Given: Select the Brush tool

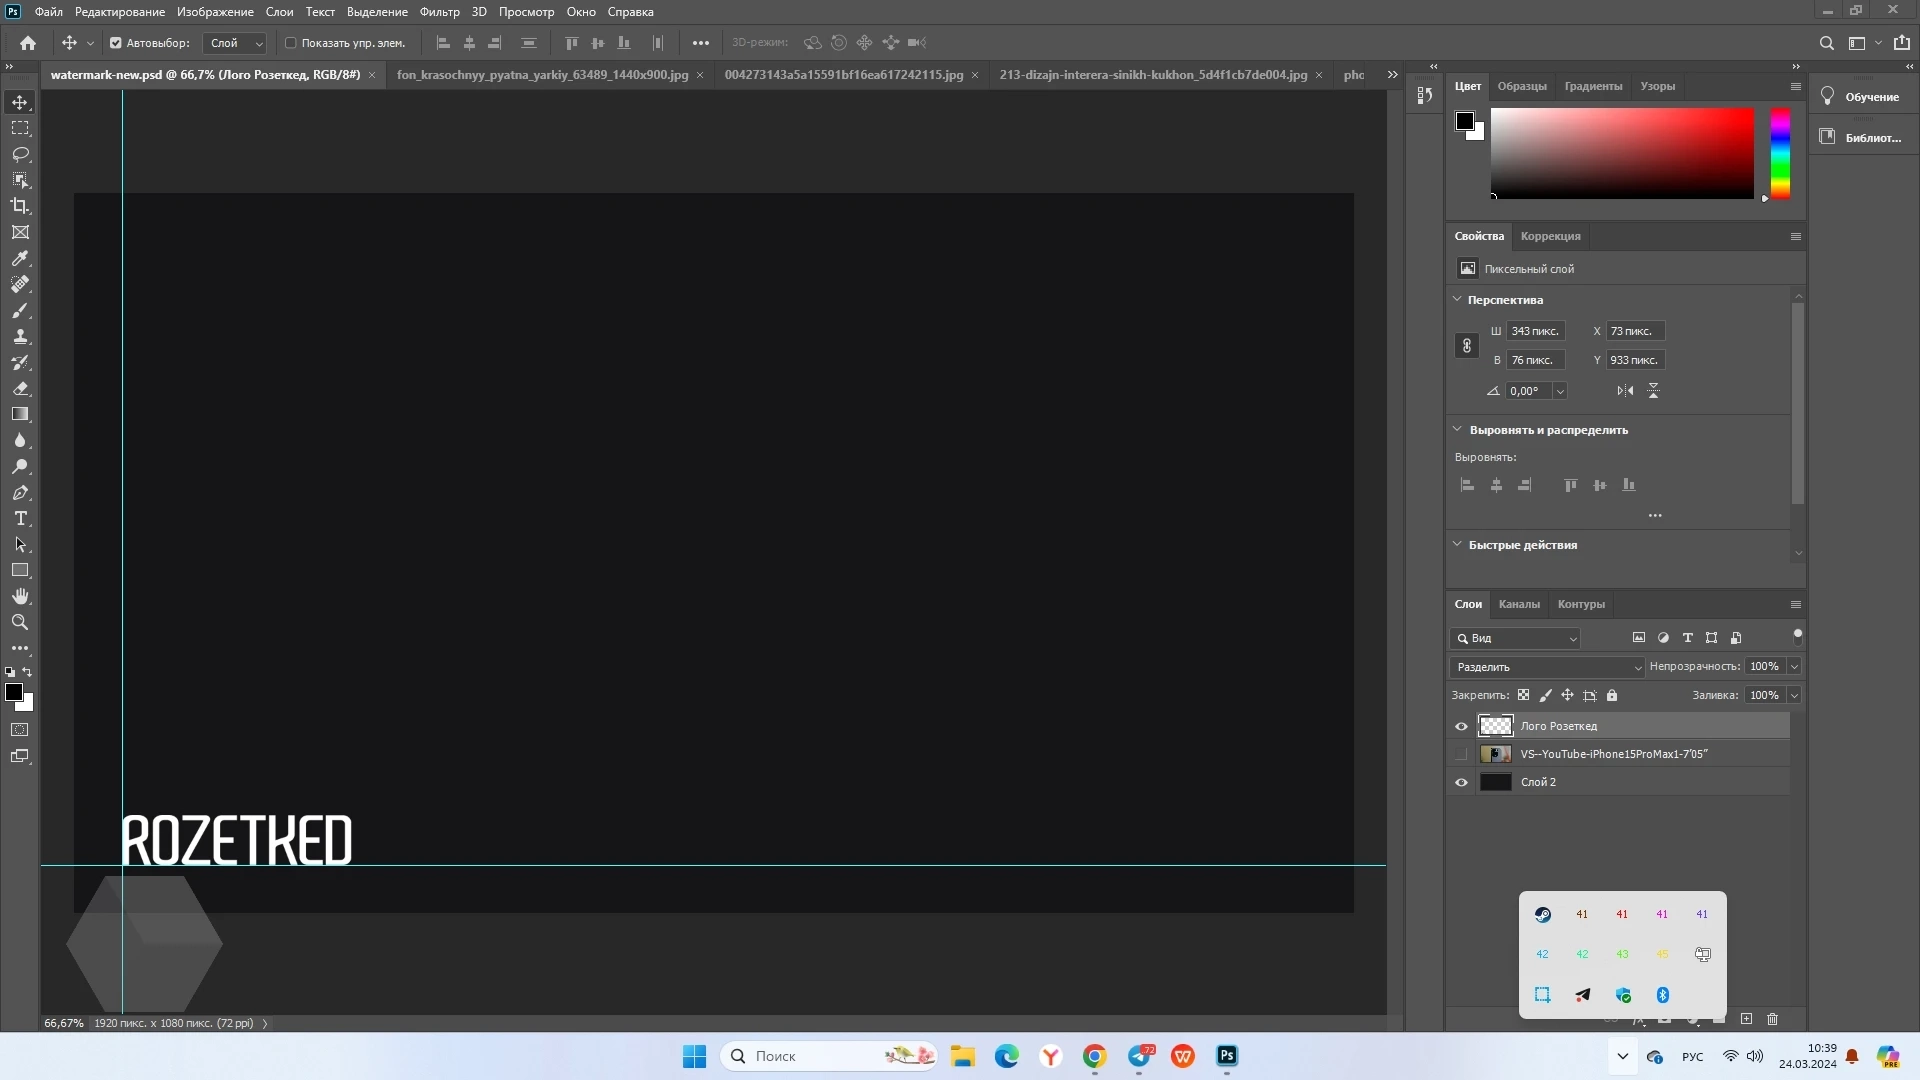Looking at the screenshot, I should pyautogui.click(x=20, y=310).
